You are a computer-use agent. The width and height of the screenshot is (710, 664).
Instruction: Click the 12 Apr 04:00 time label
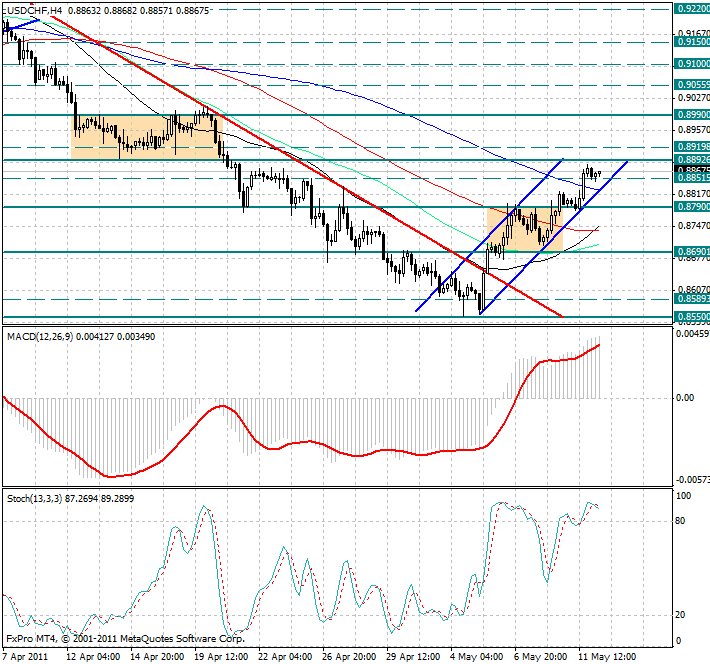click(93, 656)
